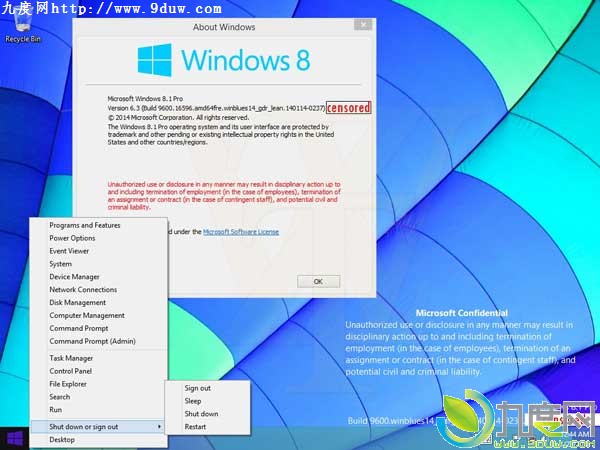The image size is (600, 450).
Task: Select Search in the menu
Action: (98, 397)
